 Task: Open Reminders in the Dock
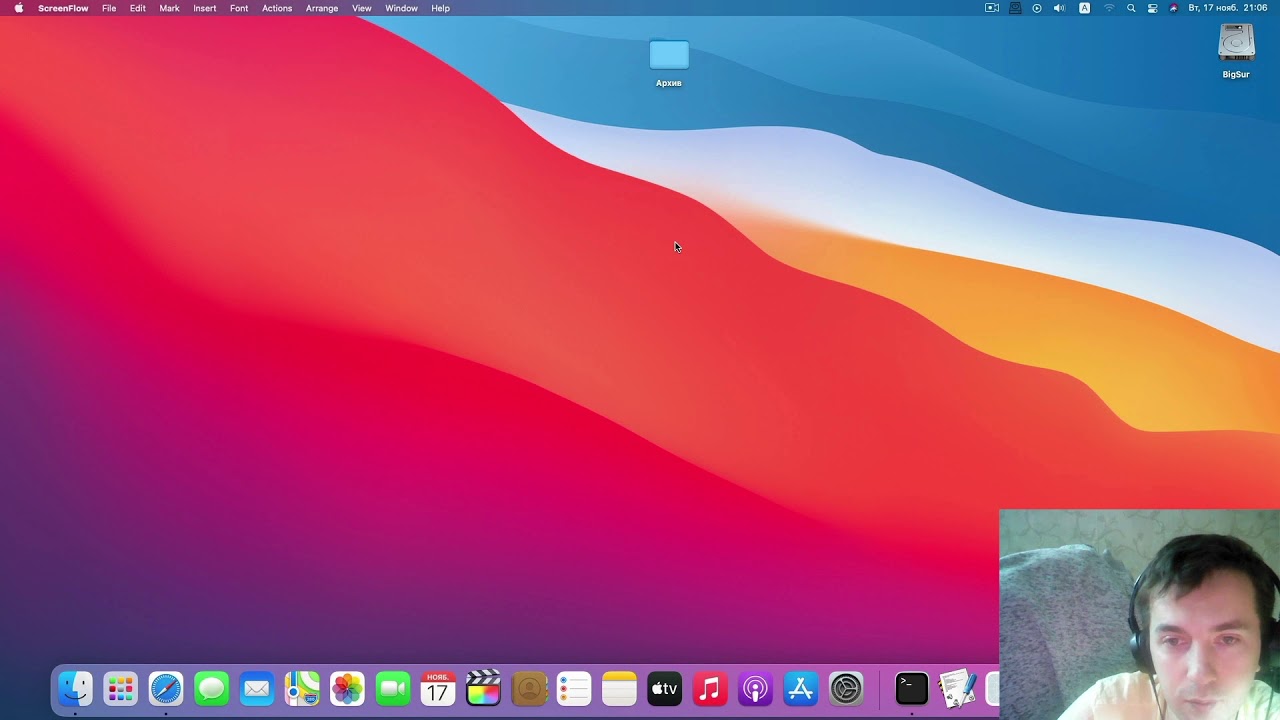574,688
